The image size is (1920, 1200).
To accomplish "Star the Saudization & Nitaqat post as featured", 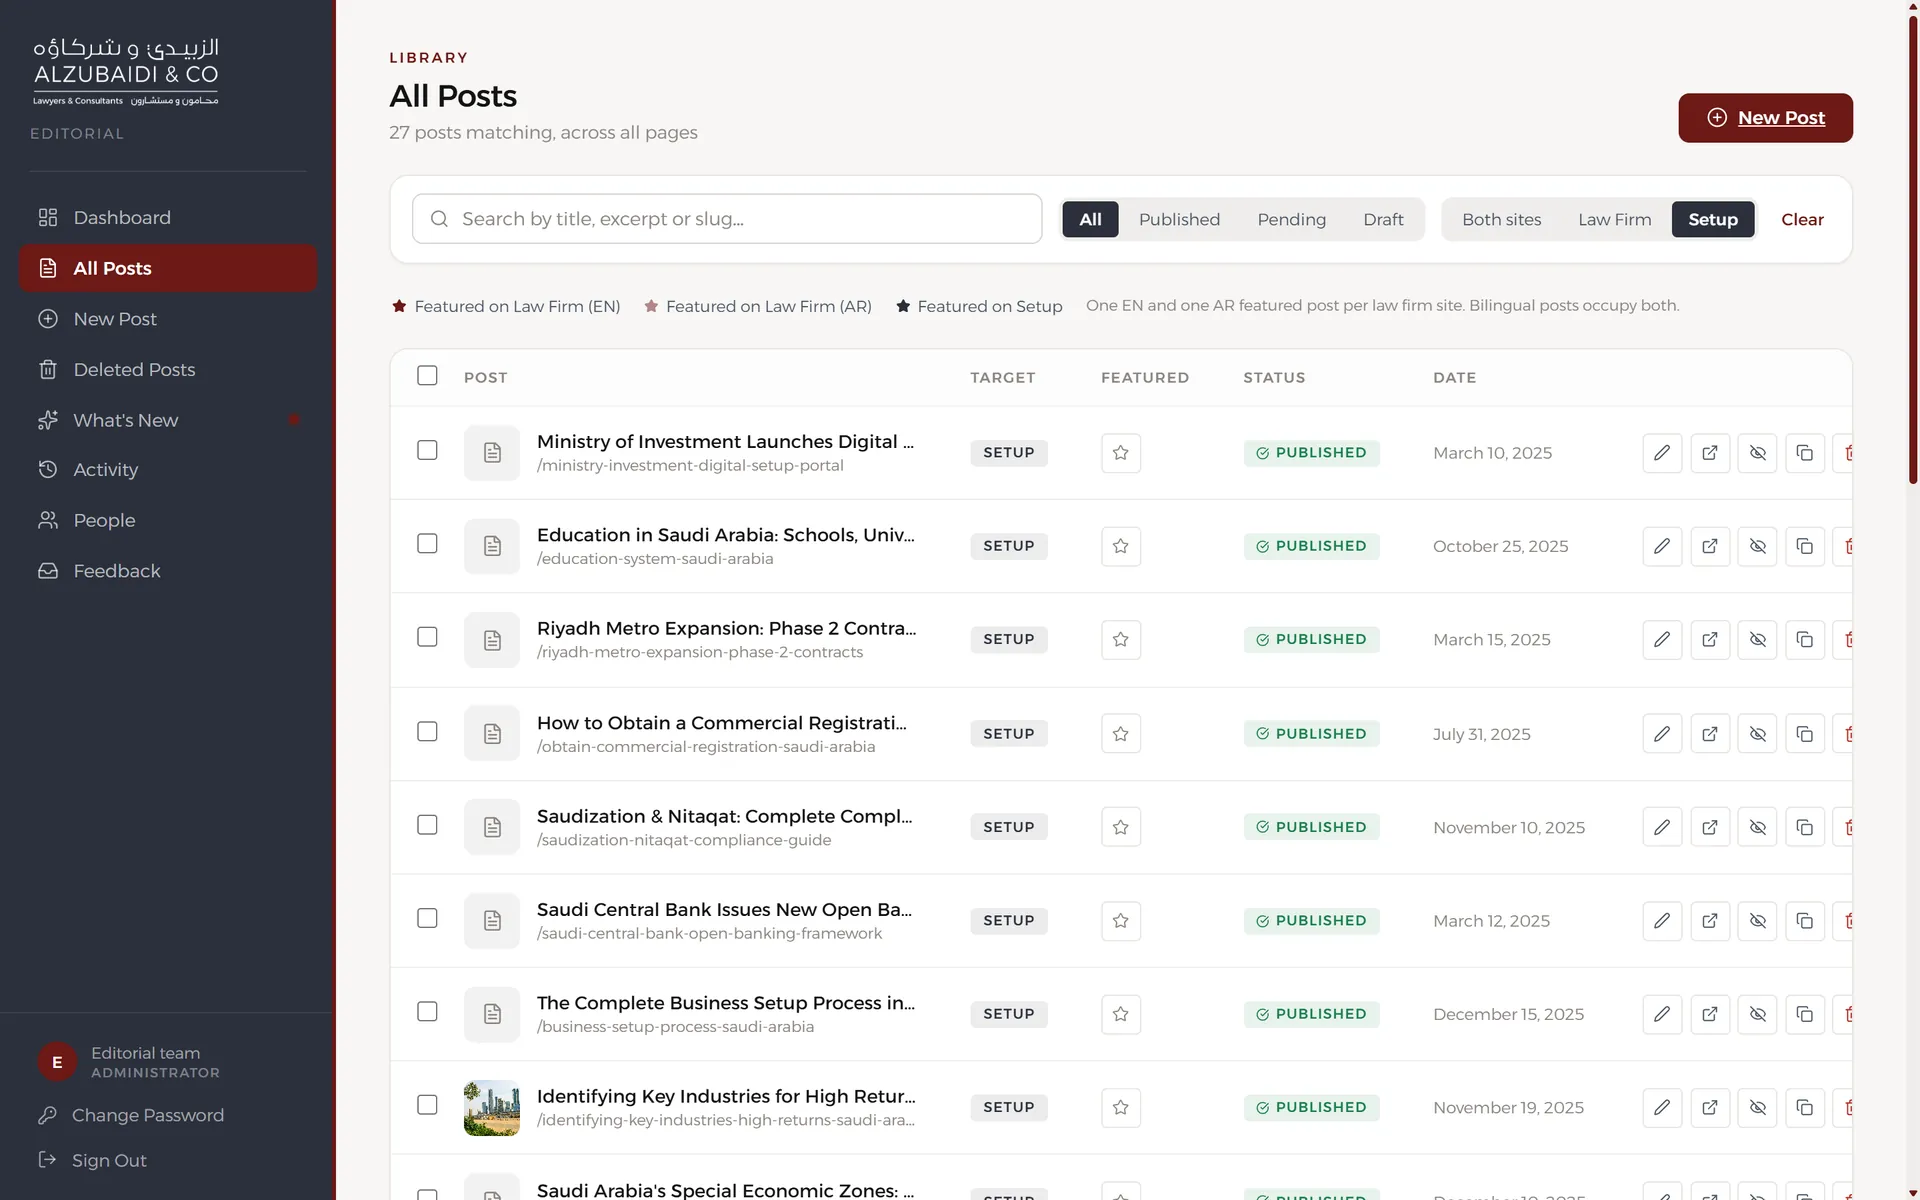I will point(1121,827).
